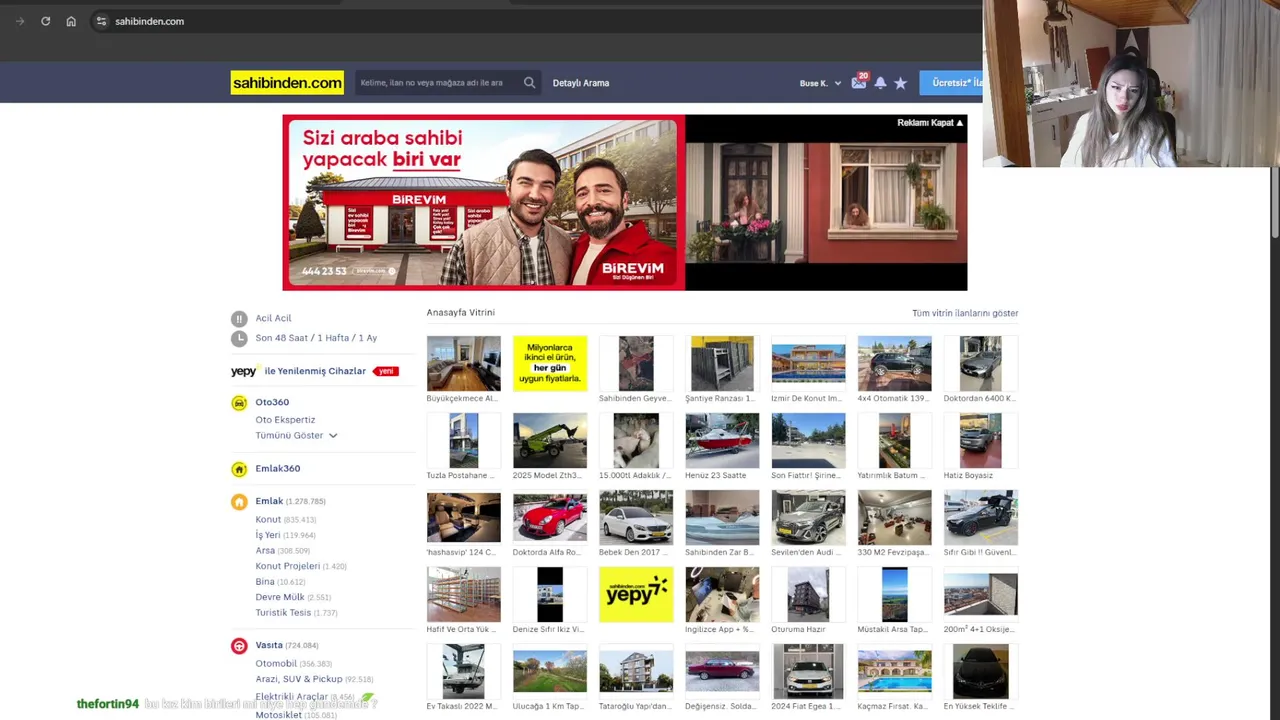The image size is (1280, 720).
Task: Open 4x4 Otomatik listing thumbnail
Action: coord(894,363)
